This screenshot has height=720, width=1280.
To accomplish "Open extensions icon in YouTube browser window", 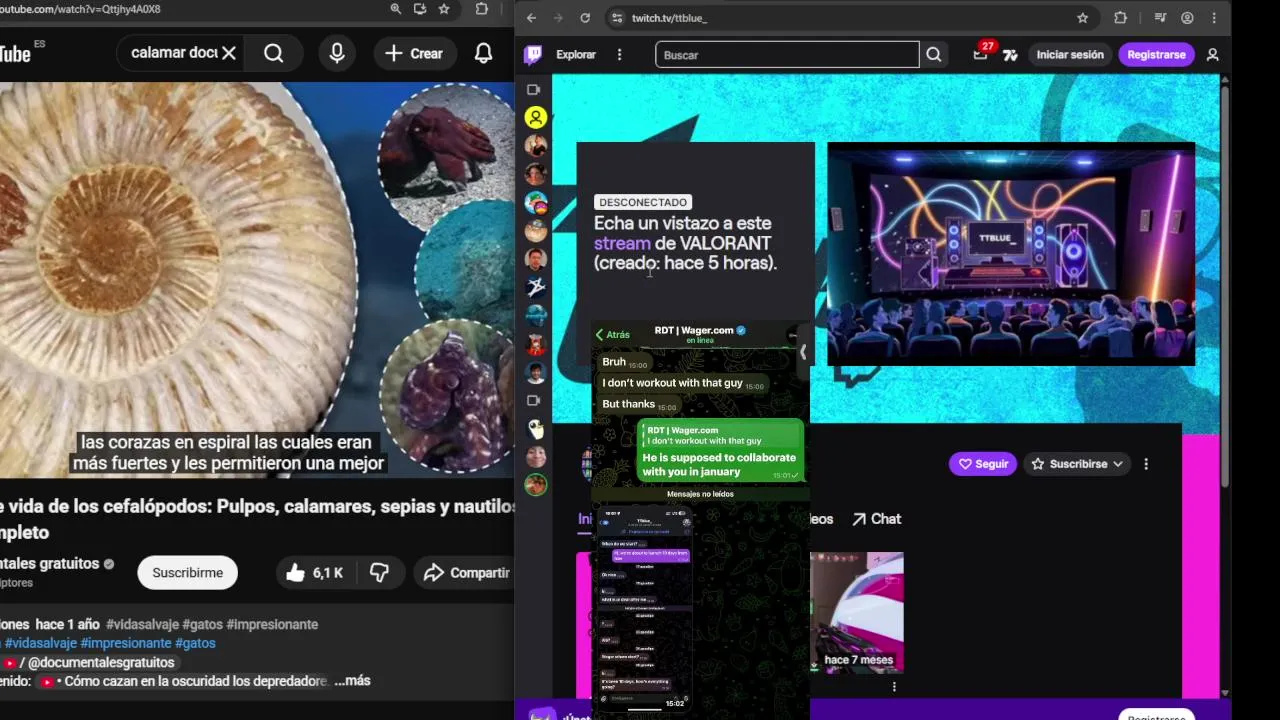I will [x=482, y=9].
